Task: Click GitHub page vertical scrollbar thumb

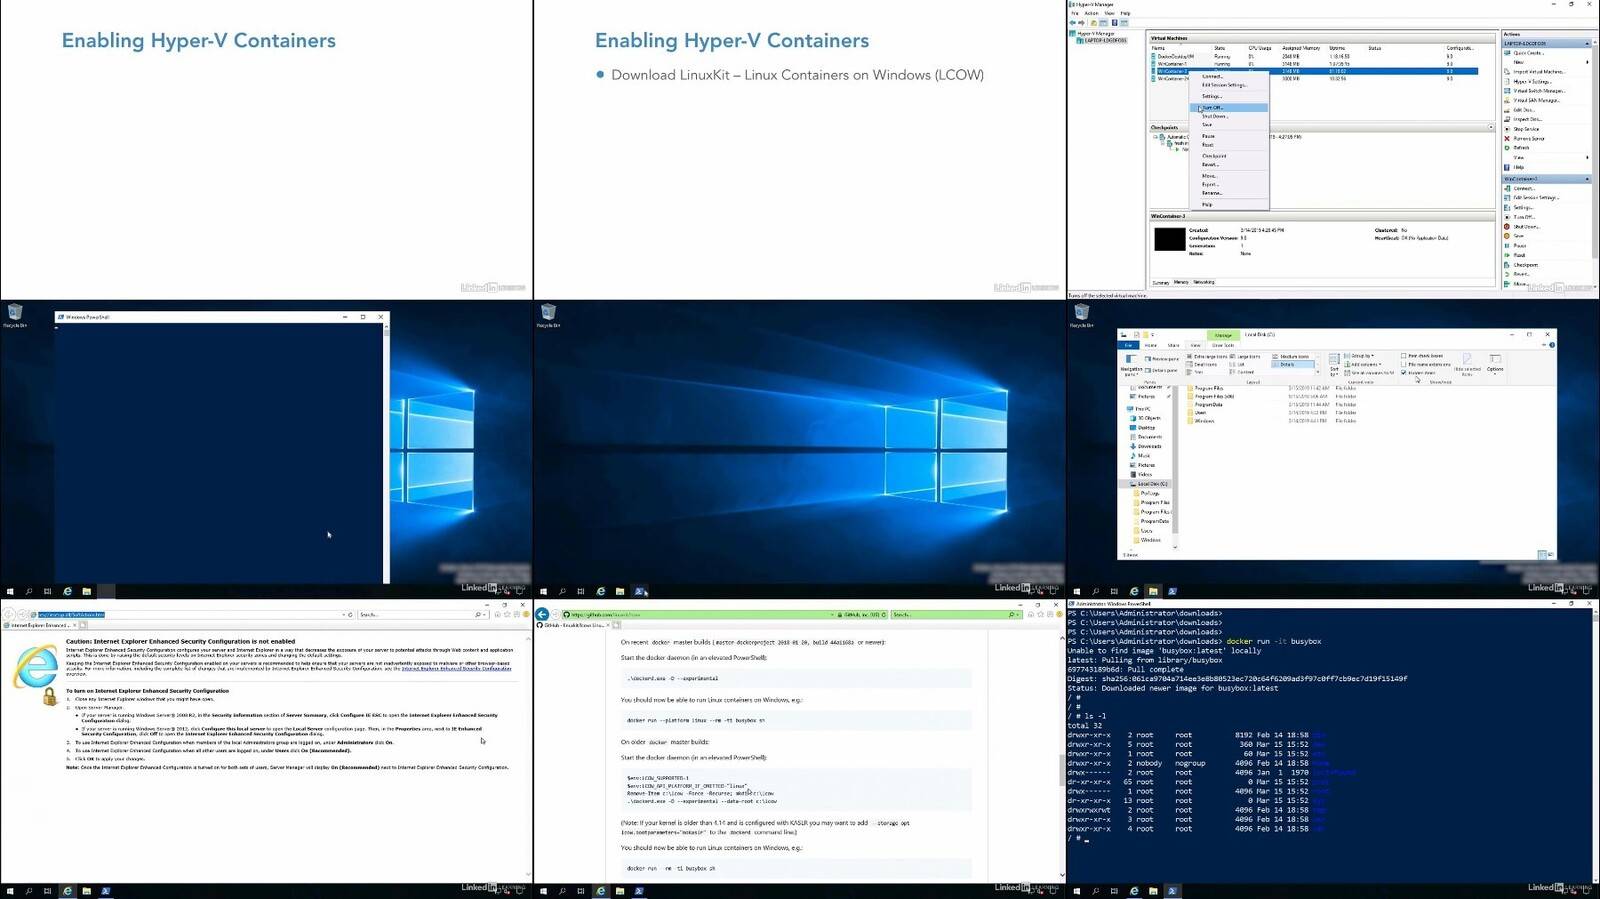Action: pyautogui.click(x=1062, y=770)
